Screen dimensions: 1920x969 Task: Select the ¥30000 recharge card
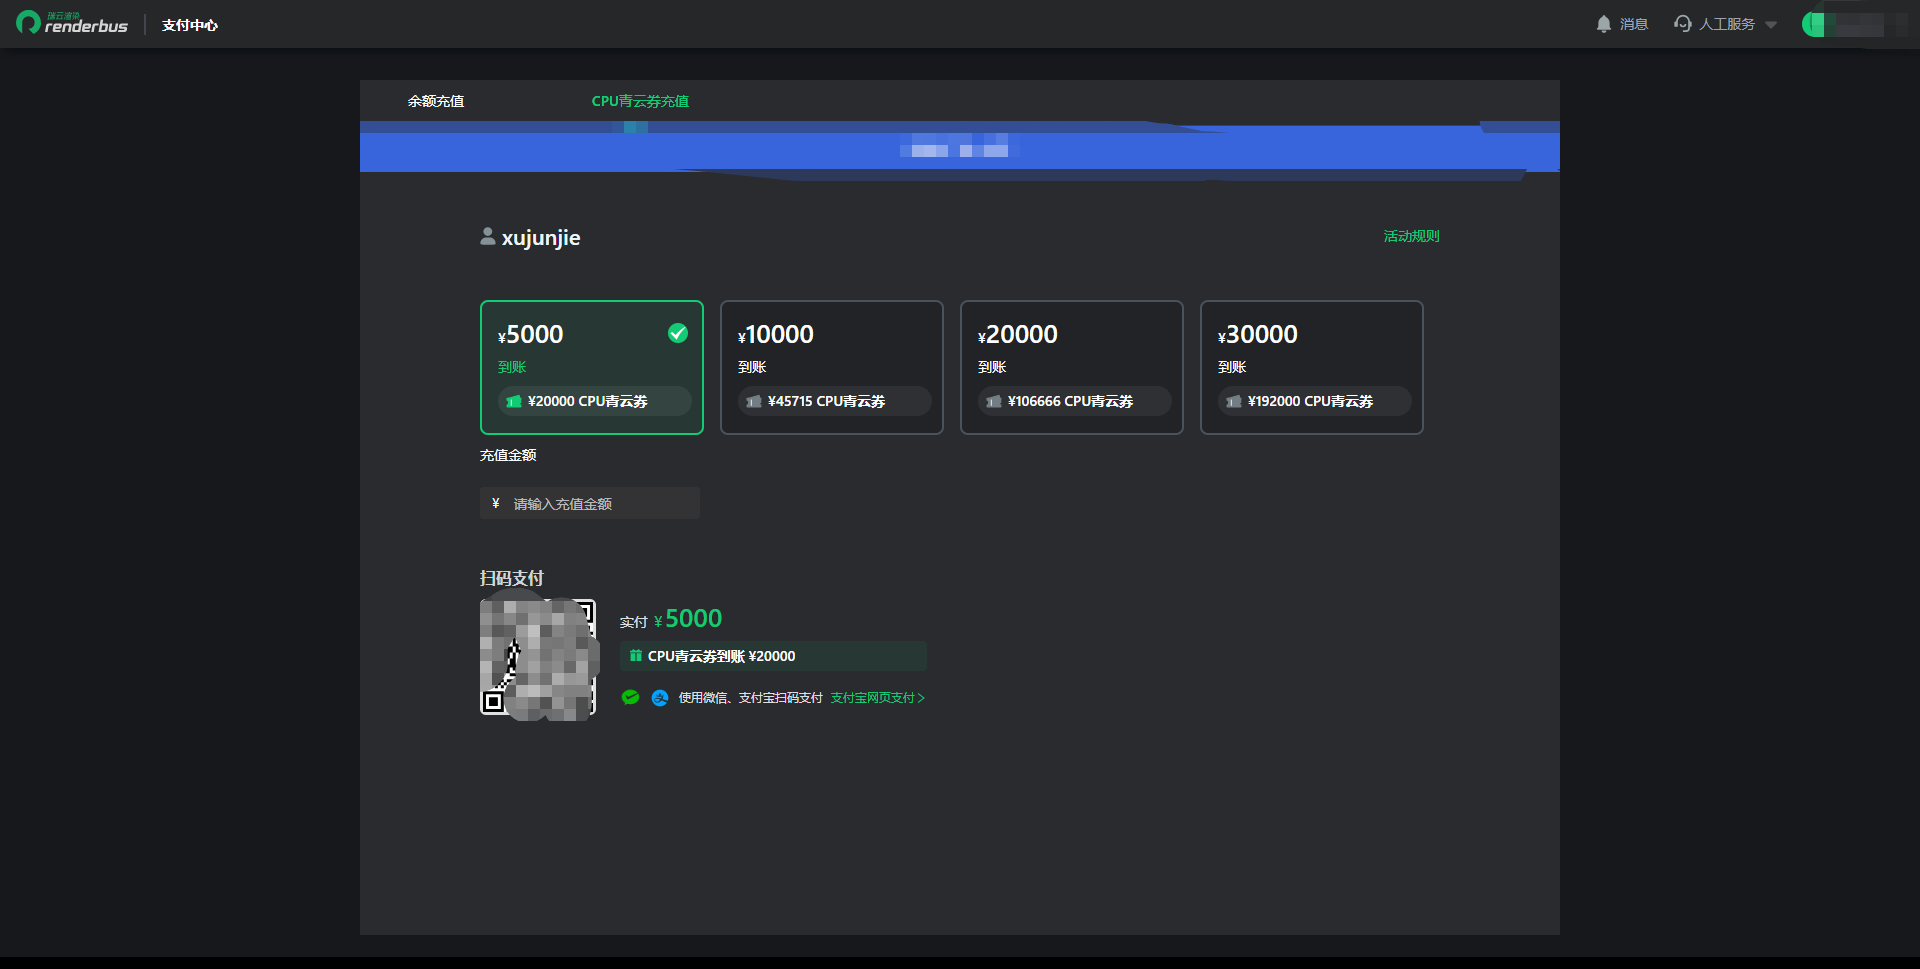pos(1312,367)
